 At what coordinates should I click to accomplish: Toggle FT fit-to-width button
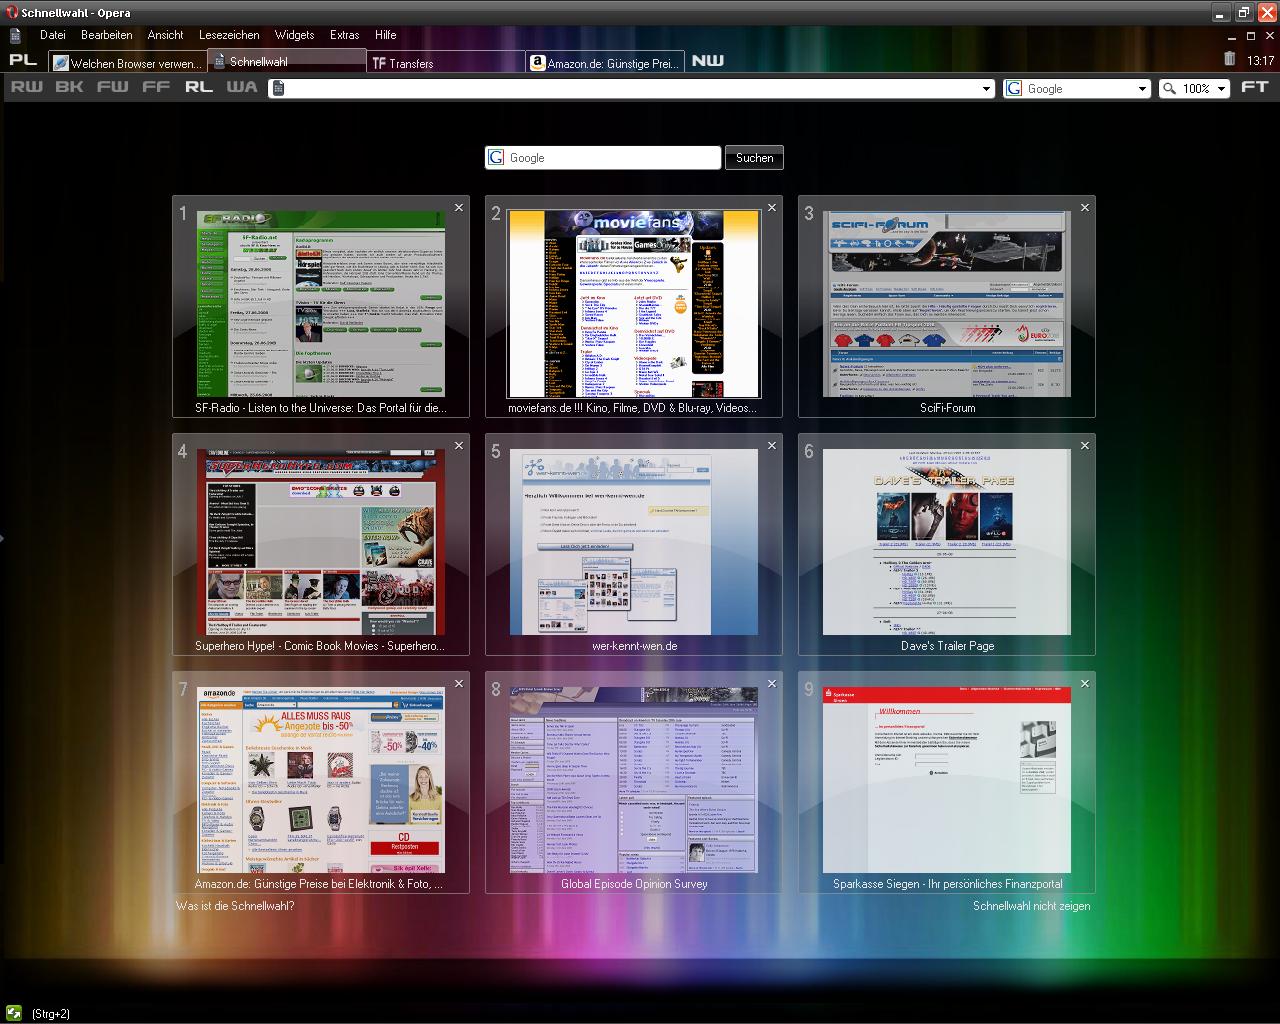tap(1254, 87)
